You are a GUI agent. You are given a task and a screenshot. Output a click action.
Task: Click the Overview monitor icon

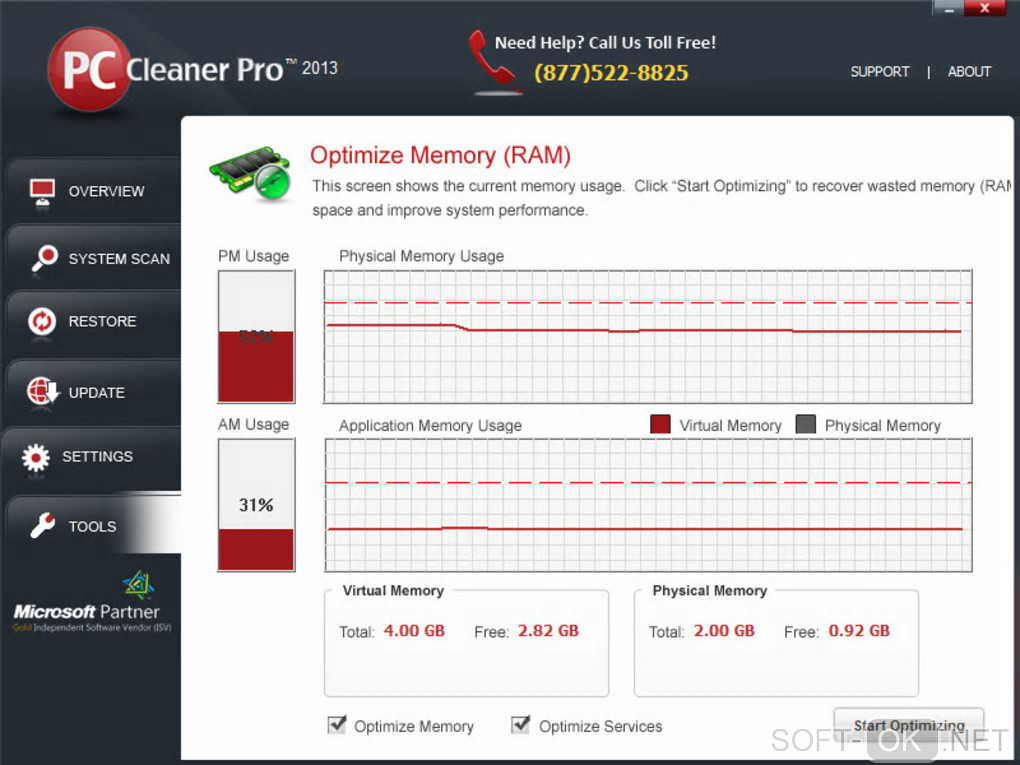[42, 193]
